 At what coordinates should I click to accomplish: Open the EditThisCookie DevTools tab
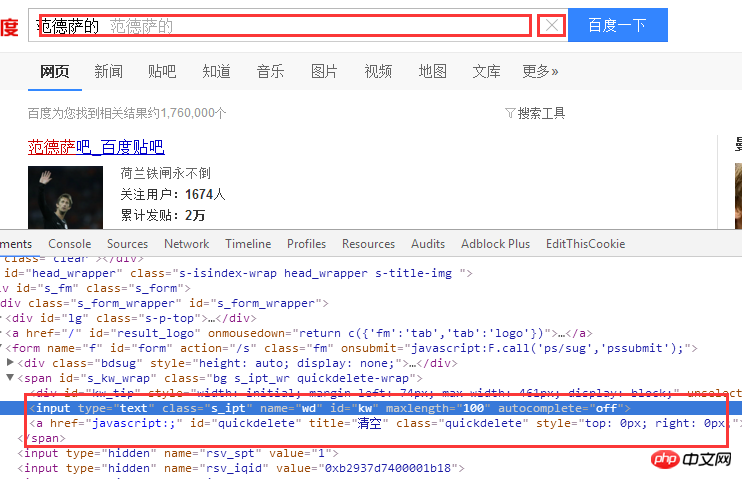tap(585, 244)
